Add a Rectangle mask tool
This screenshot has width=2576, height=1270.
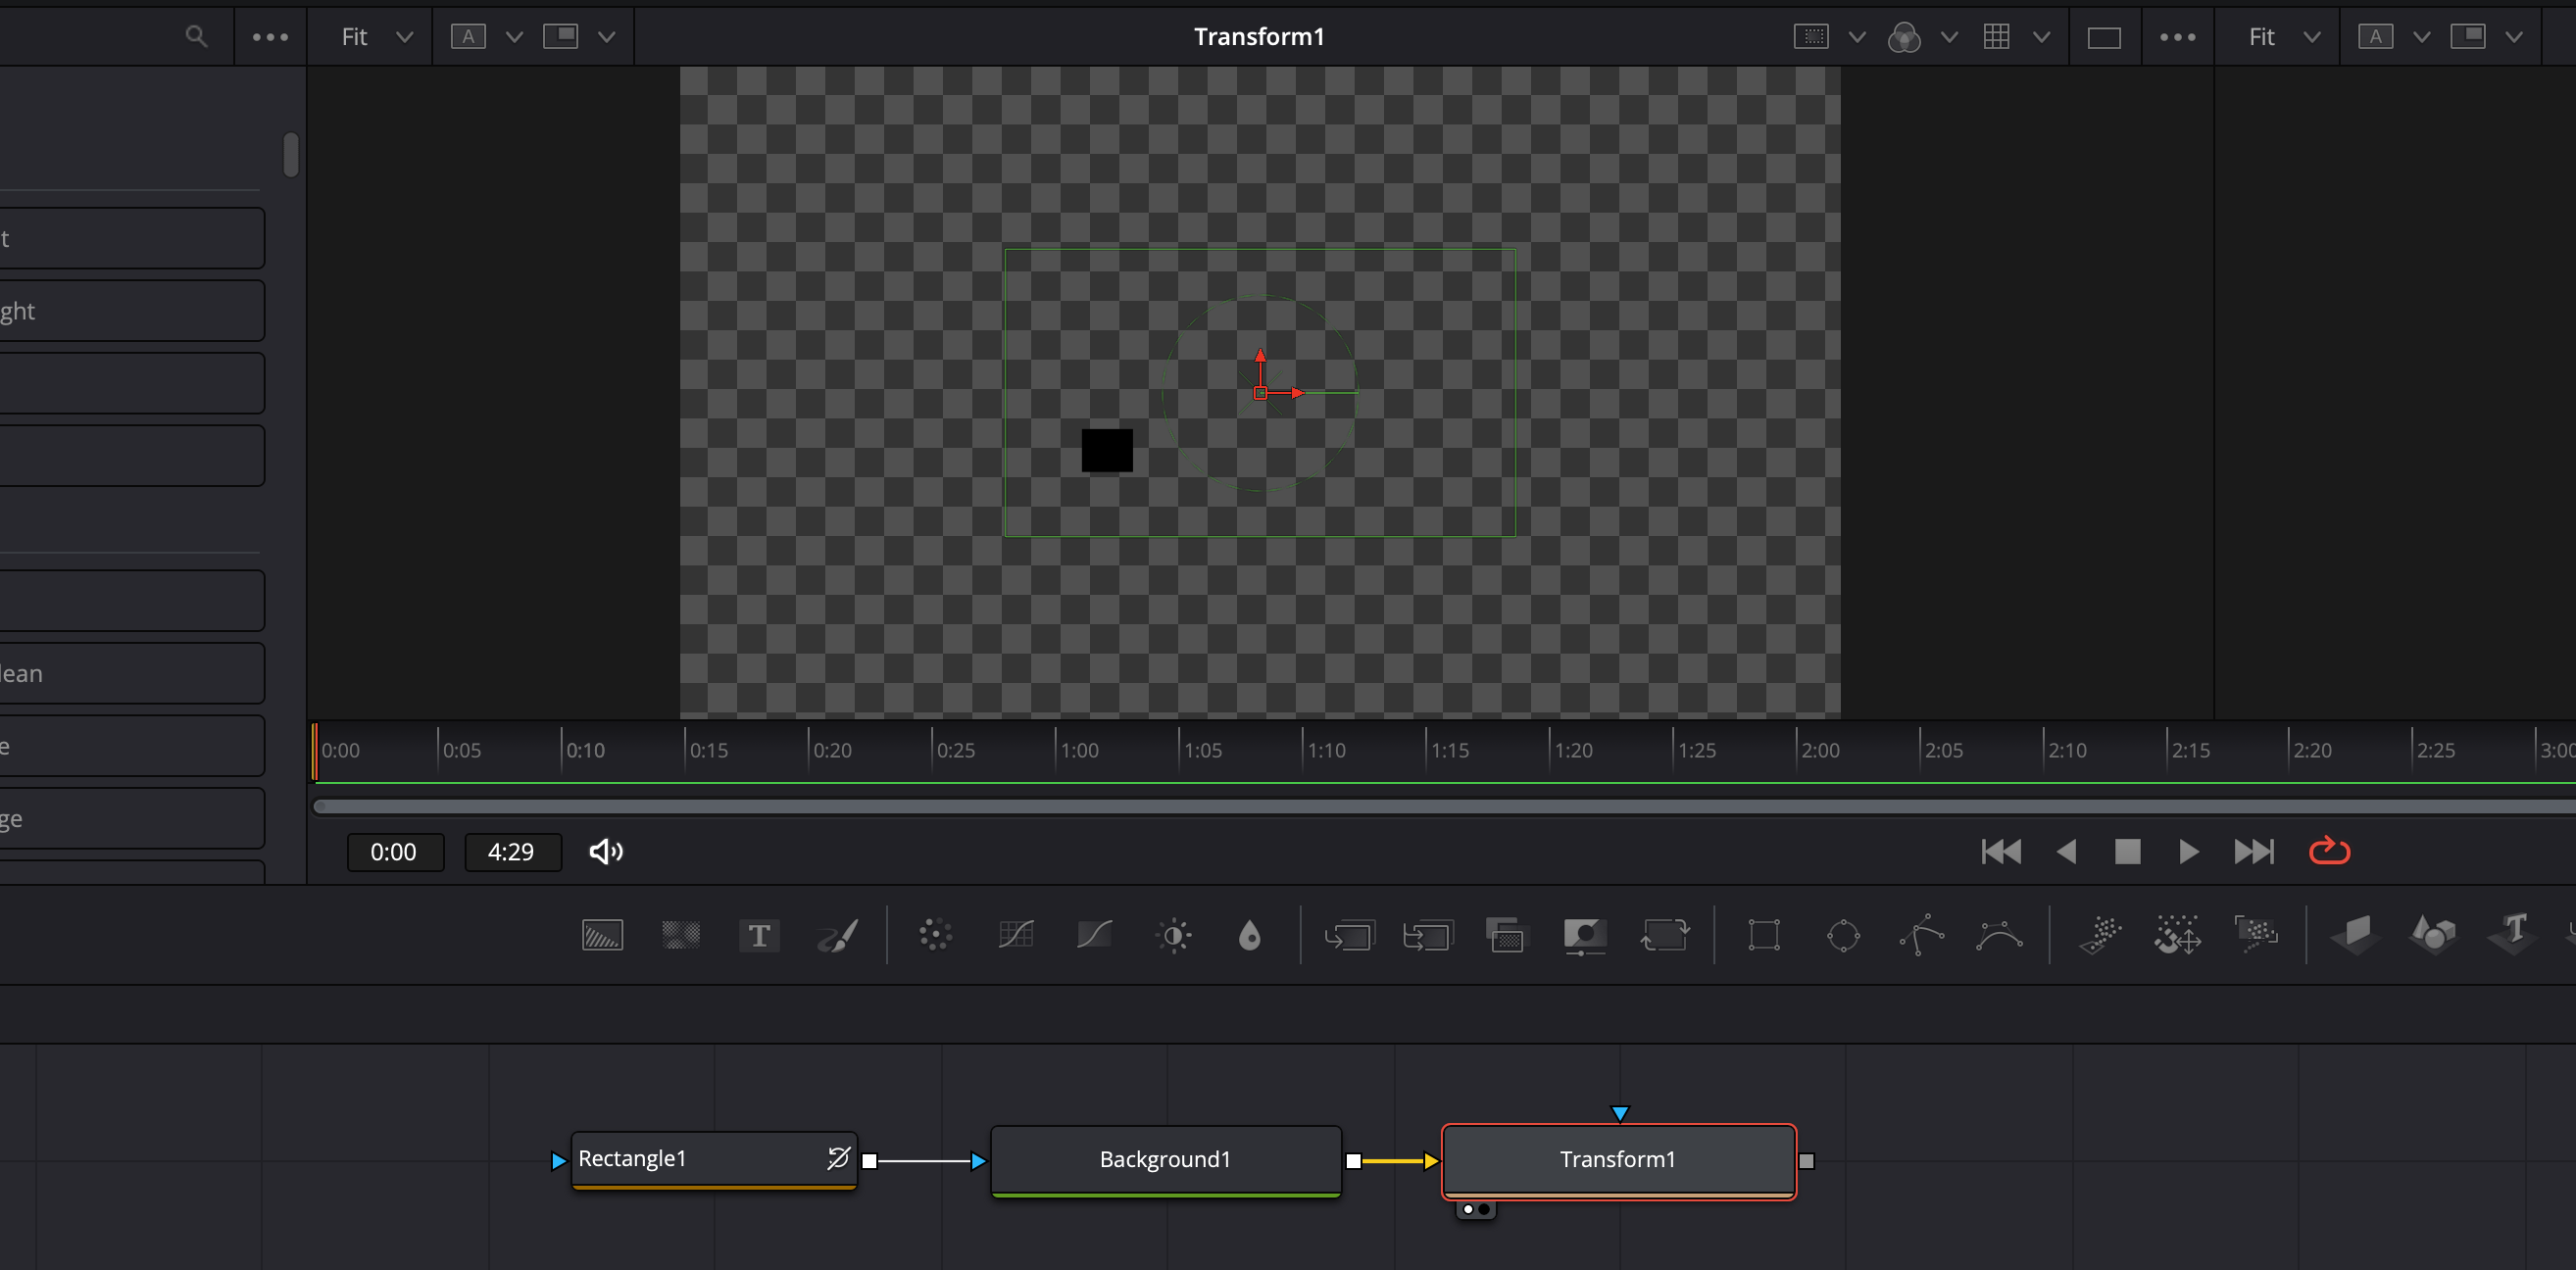(x=1764, y=935)
